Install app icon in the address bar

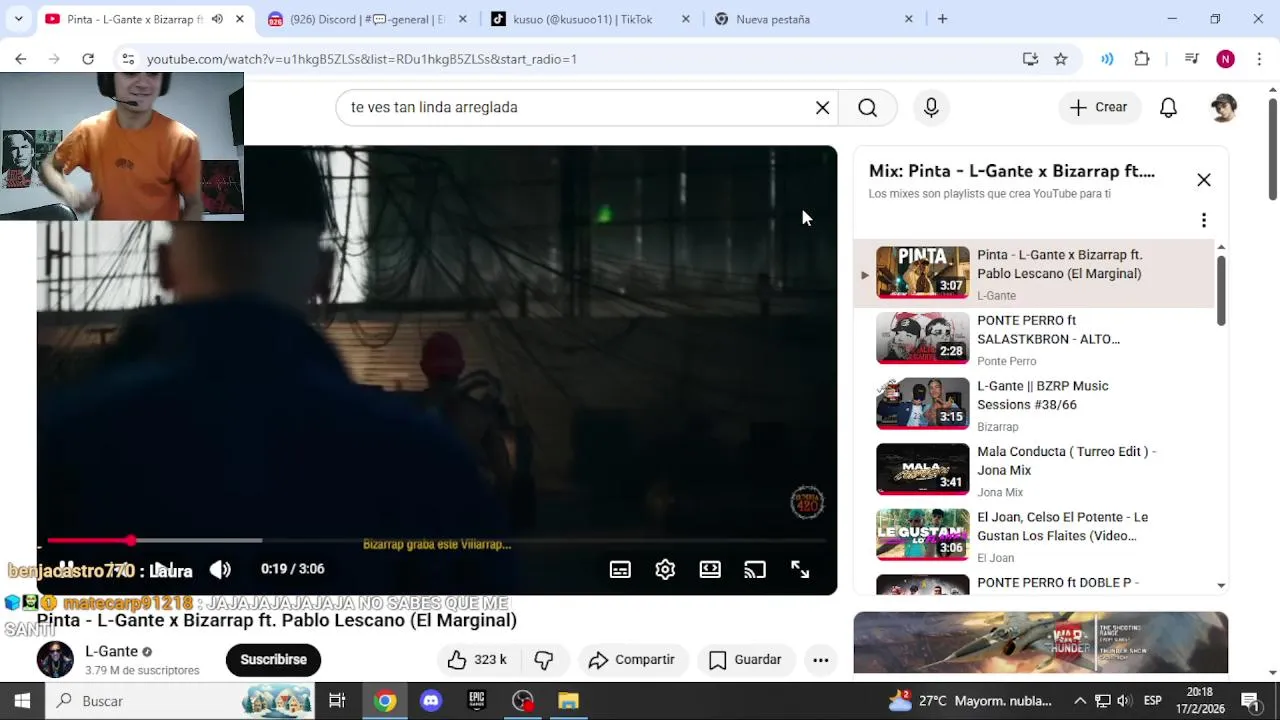tap(1030, 59)
